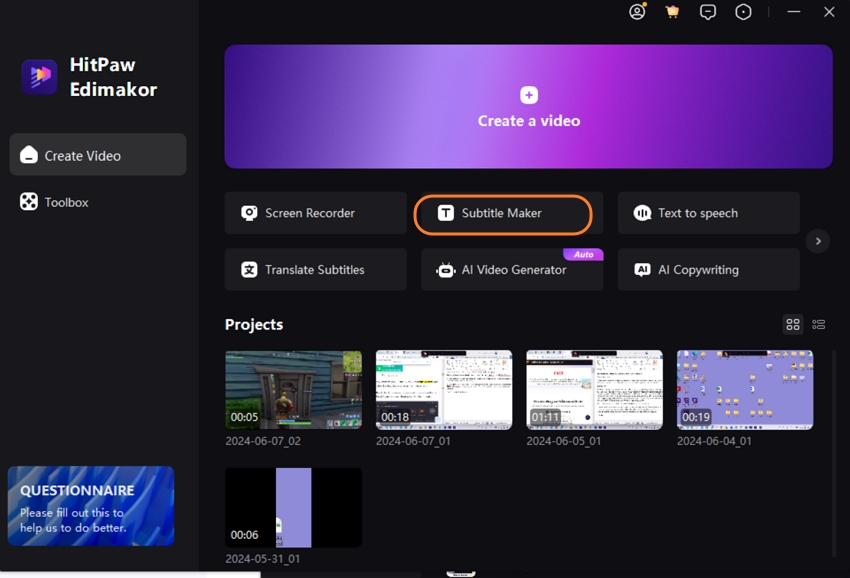This screenshot has width=850, height=578.
Task: Switch Projects to list view
Action: (819, 324)
